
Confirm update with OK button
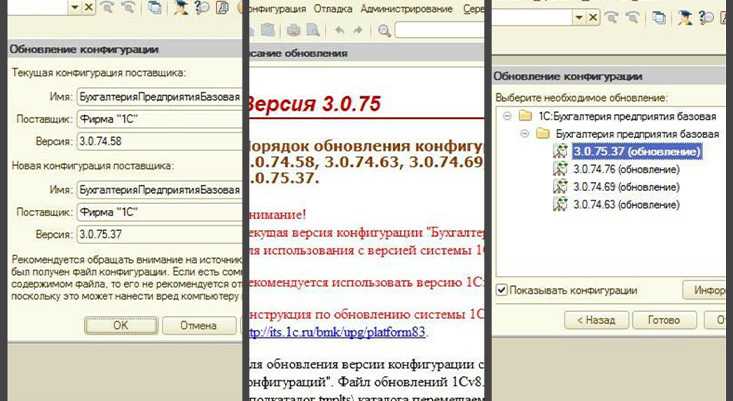pyautogui.click(x=121, y=325)
